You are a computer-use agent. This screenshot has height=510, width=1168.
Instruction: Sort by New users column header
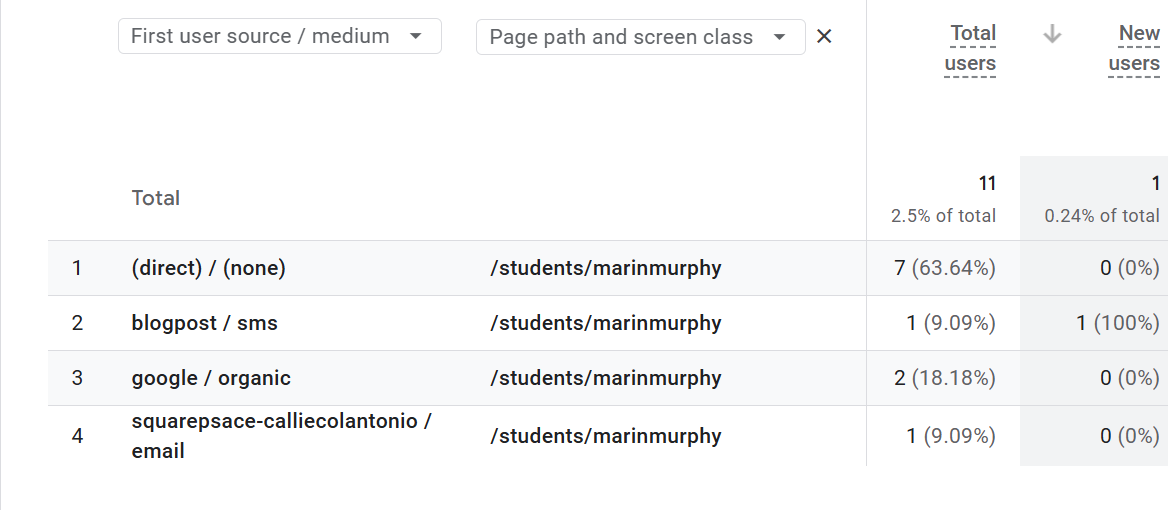(x=1135, y=48)
